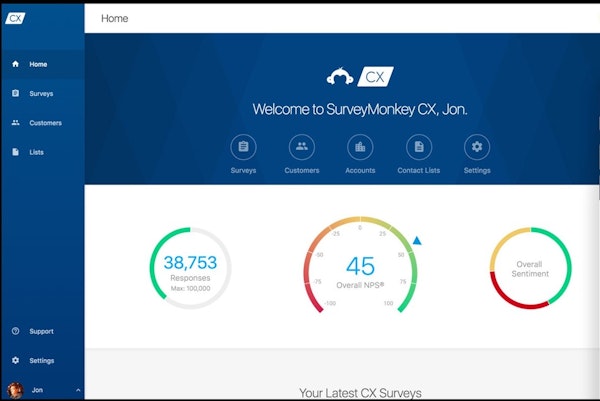Click the blue NPS marker triangle

point(417,240)
